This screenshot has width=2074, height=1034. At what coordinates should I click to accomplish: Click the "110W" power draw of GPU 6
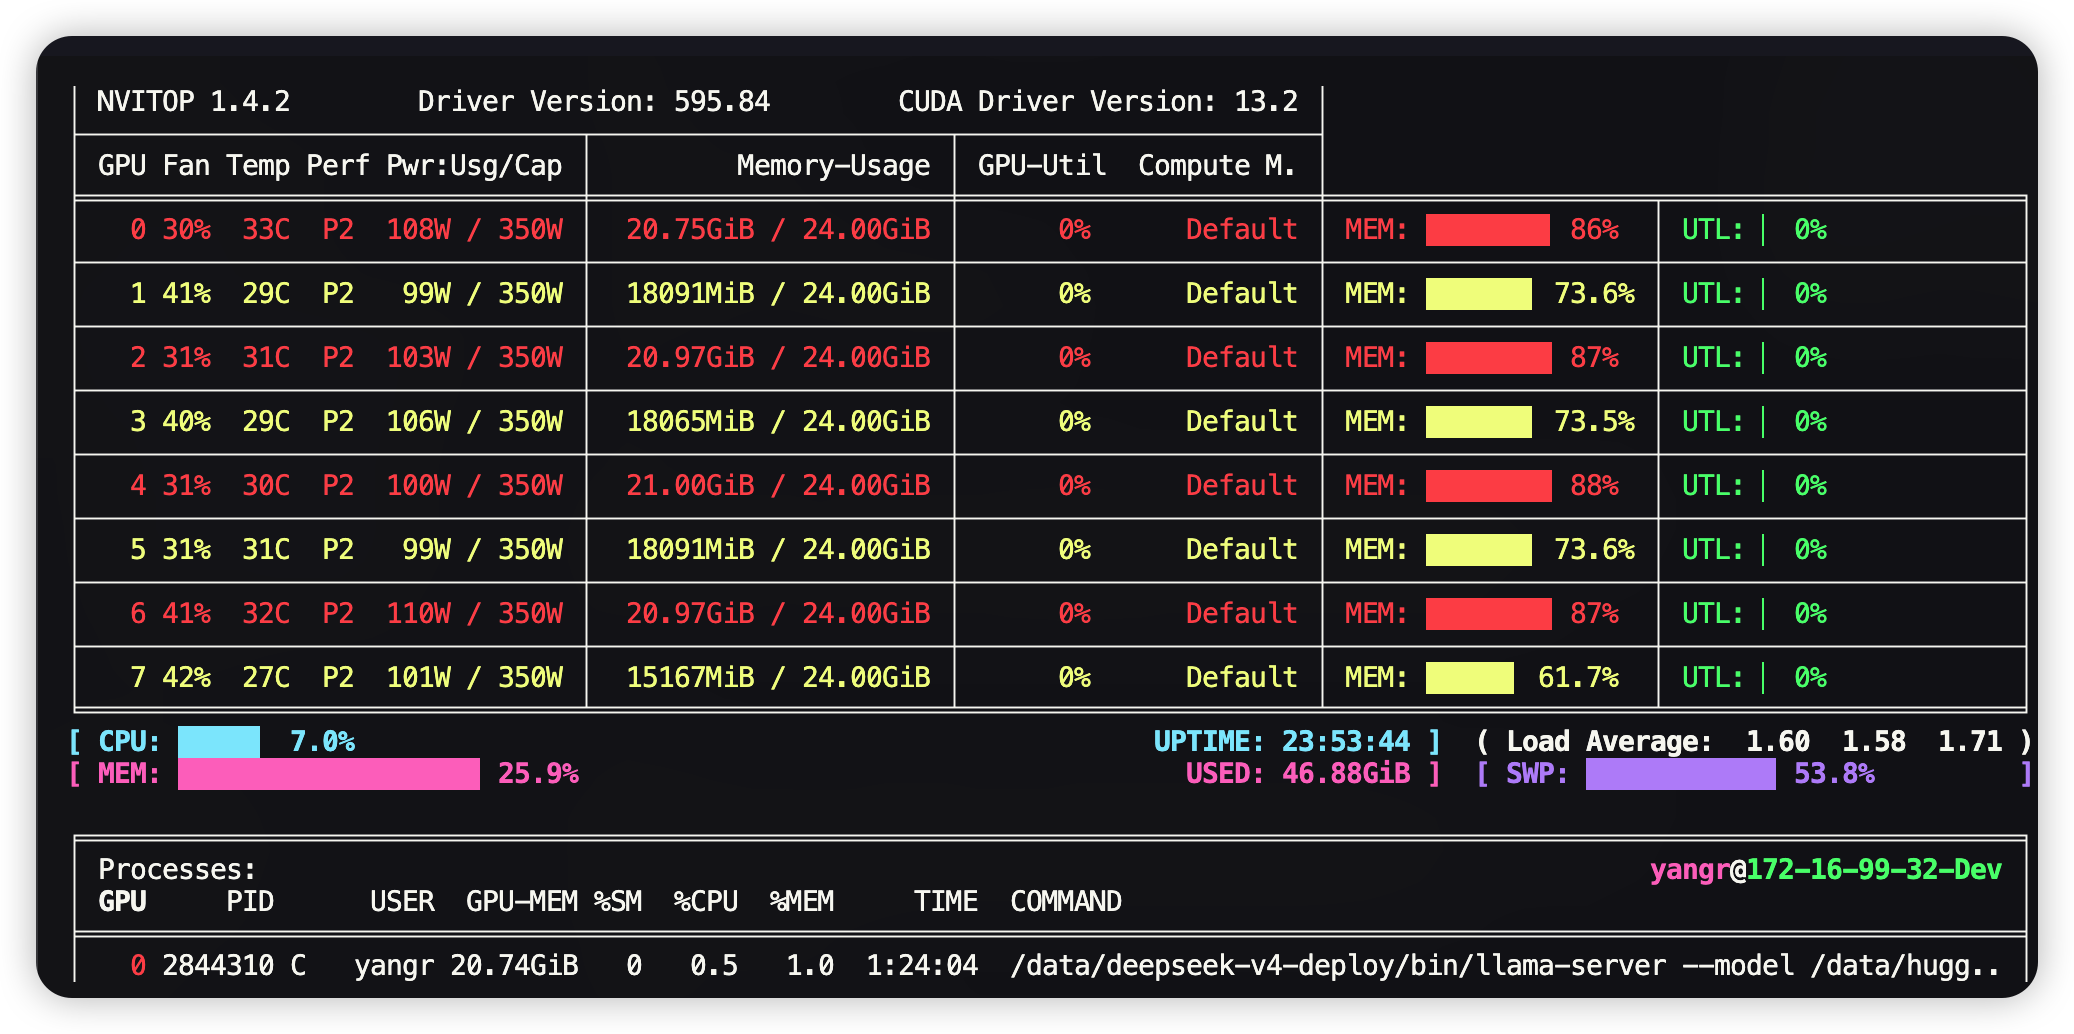pos(419,613)
